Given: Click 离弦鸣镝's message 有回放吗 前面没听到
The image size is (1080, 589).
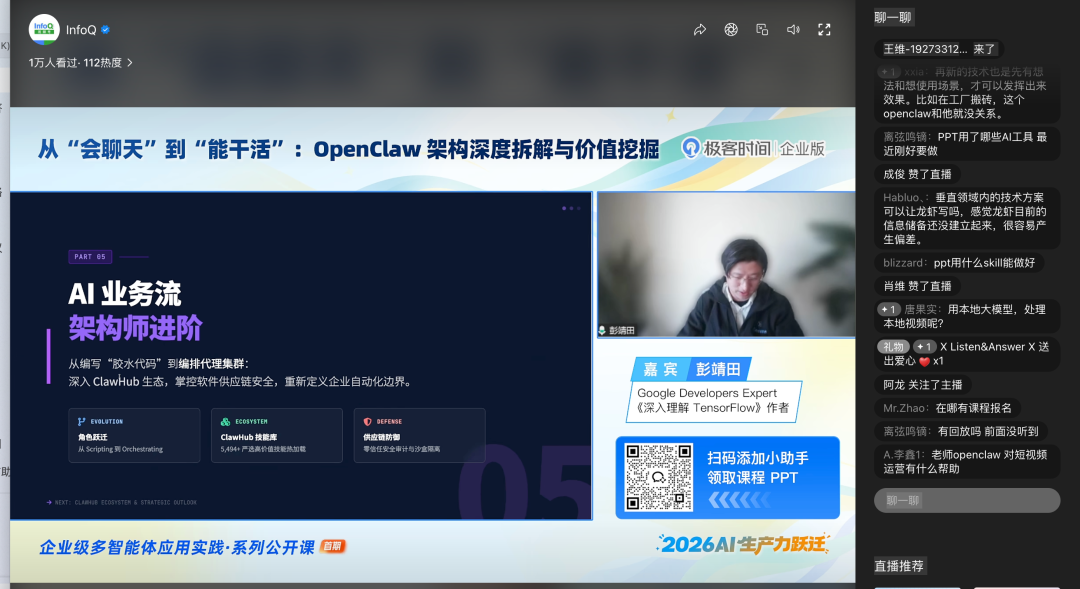Looking at the screenshot, I should coord(961,431).
